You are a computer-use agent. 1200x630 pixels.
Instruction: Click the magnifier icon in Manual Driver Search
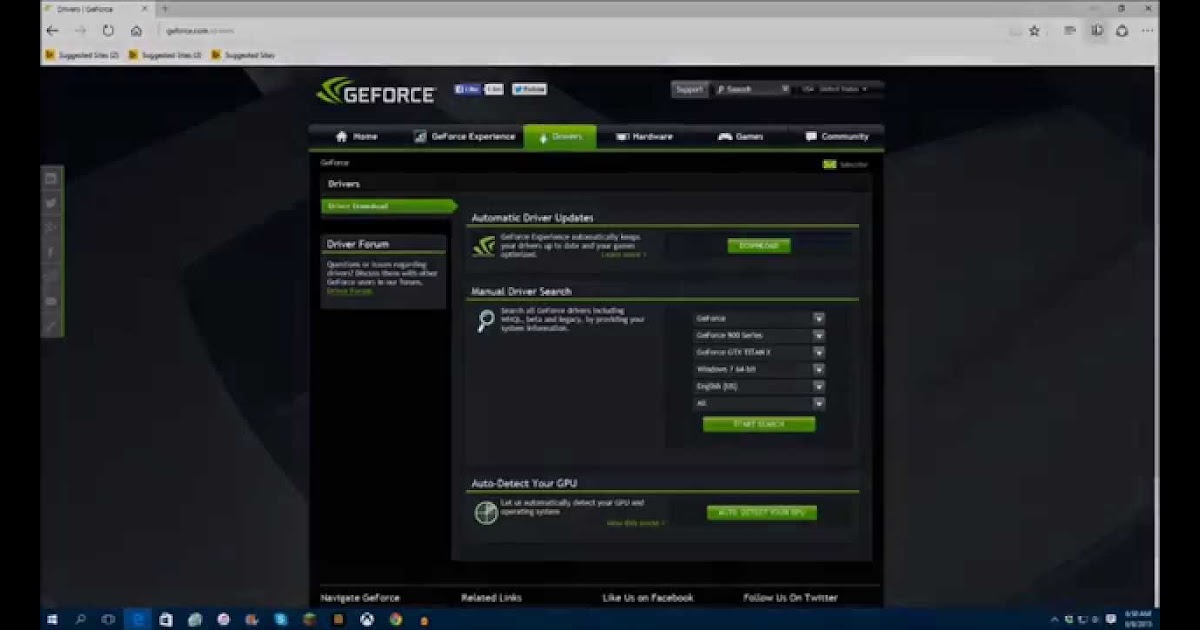tap(485, 321)
